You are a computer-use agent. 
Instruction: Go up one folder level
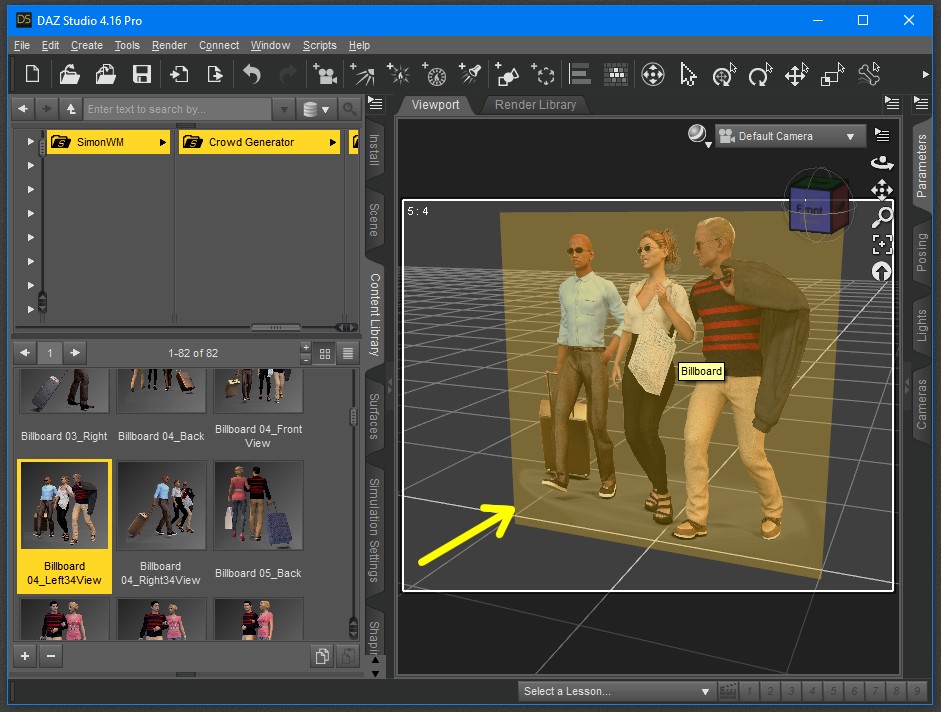click(x=71, y=109)
